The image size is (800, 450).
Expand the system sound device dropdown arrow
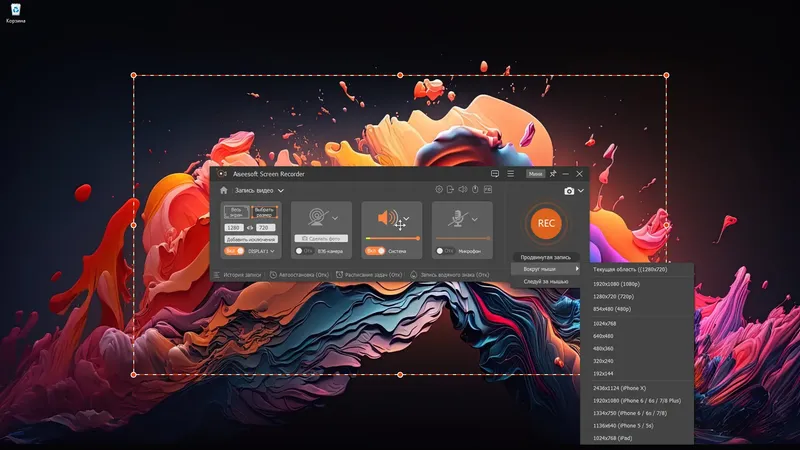pos(406,218)
